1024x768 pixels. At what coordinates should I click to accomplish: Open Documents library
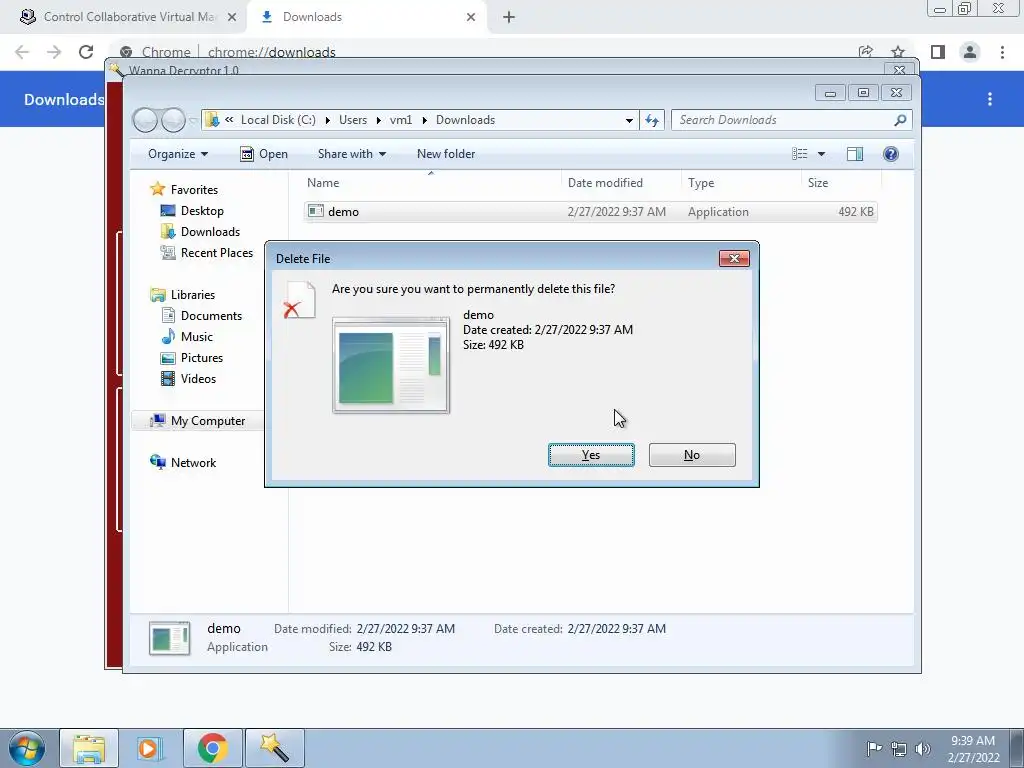coord(211,316)
